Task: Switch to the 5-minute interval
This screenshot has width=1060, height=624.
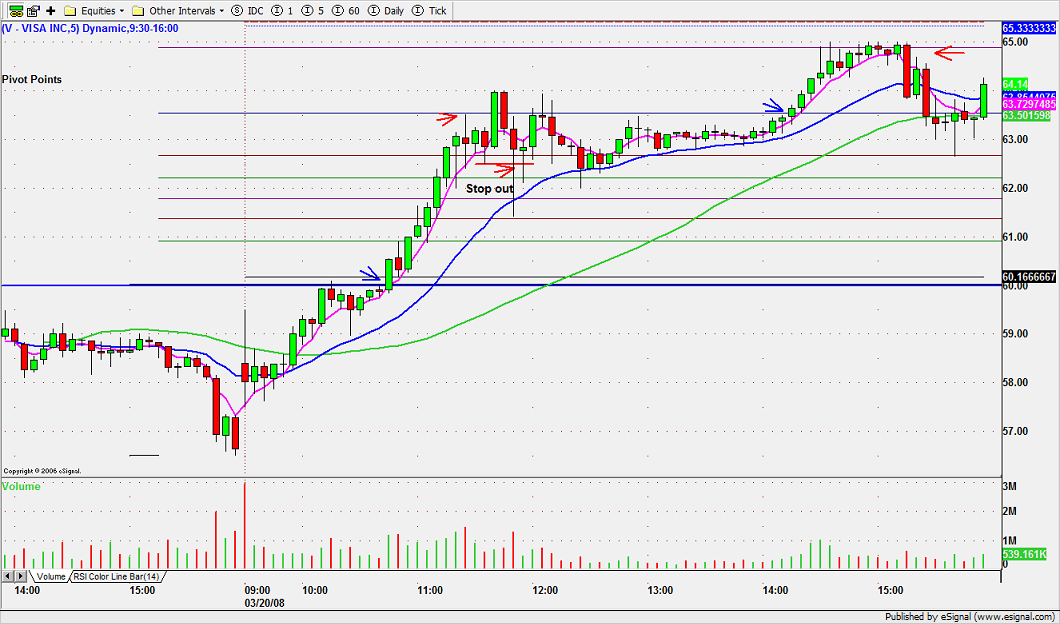Action: pyautogui.click(x=313, y=11)
